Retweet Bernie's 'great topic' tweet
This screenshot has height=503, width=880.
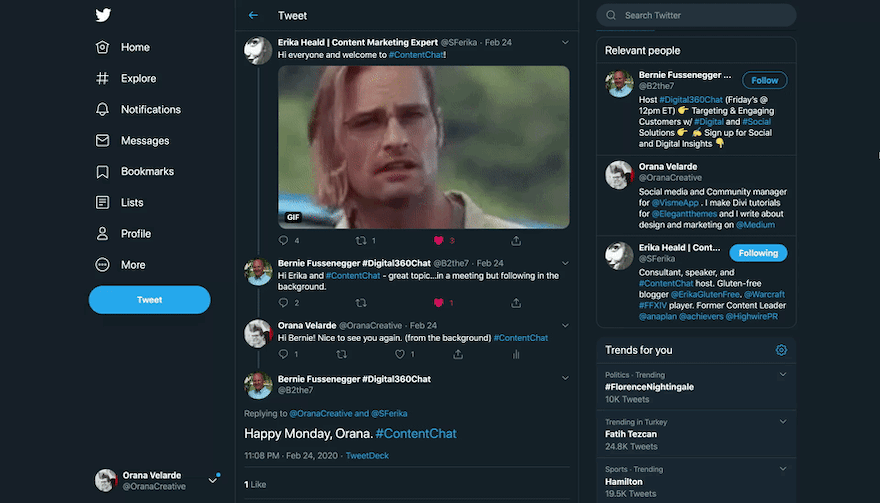[x=361, y=303]
